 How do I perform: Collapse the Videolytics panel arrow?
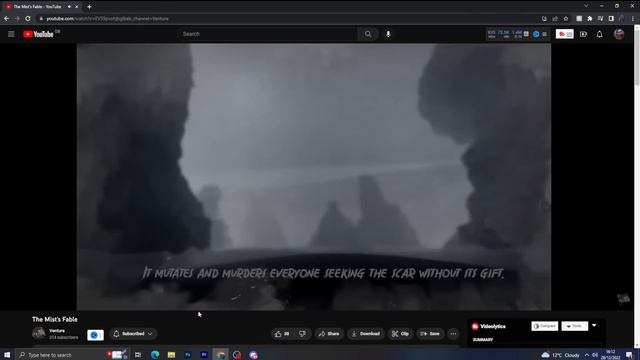[x=594, y=325]
